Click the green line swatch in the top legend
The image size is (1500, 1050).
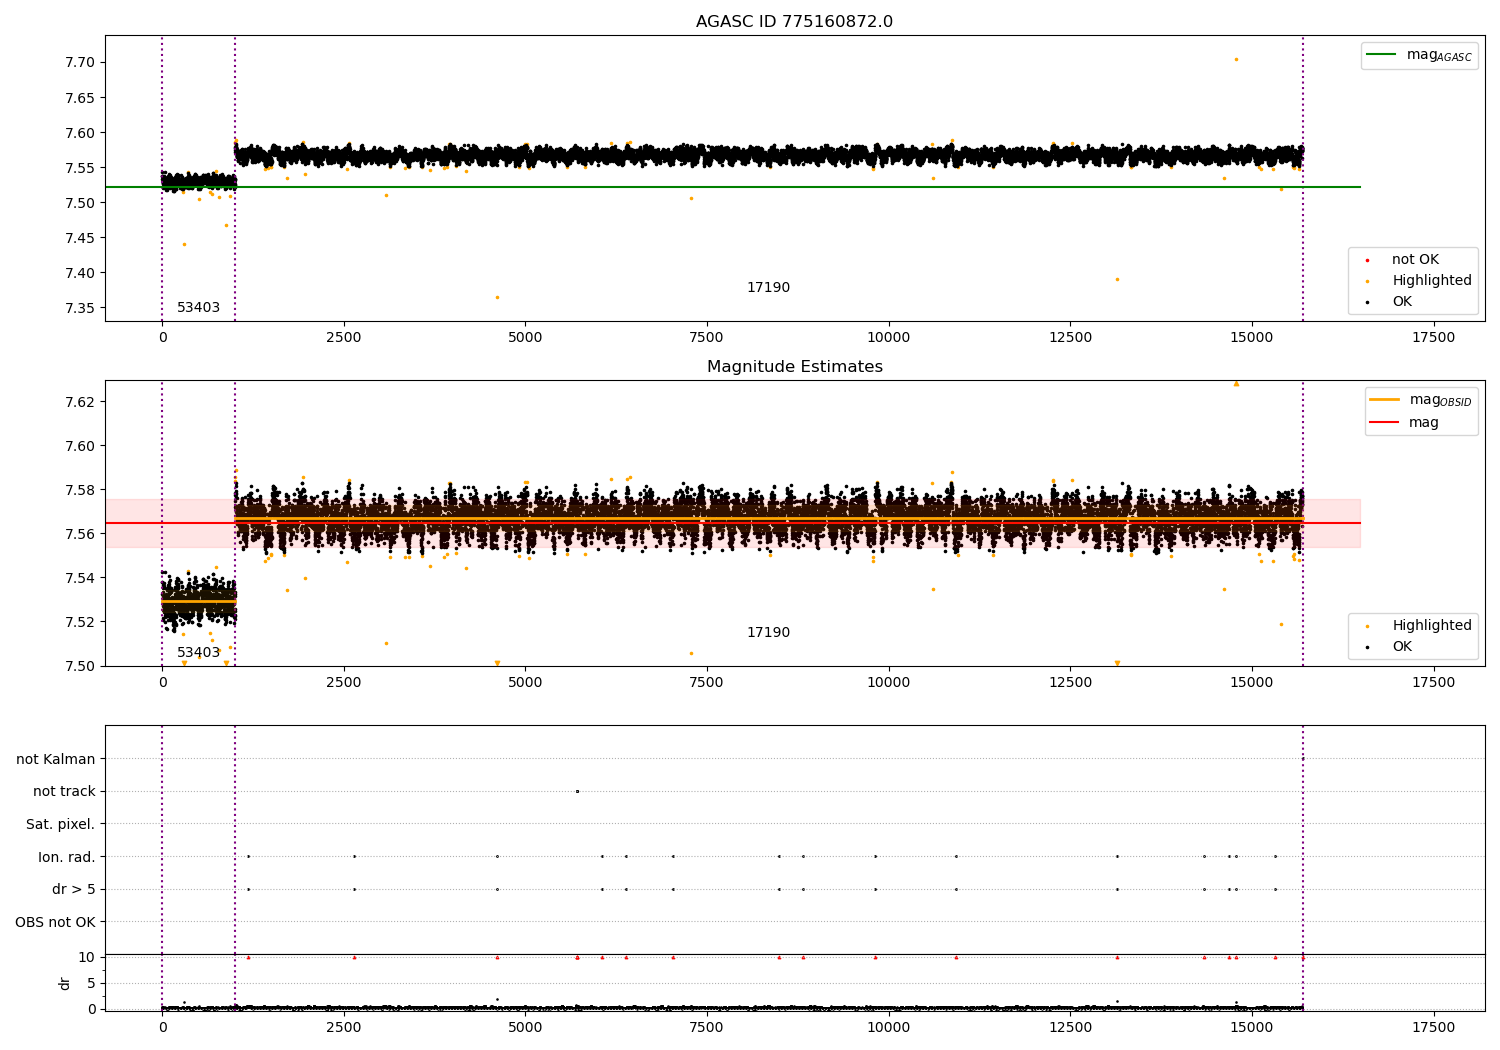click(x=1381, y=55)
